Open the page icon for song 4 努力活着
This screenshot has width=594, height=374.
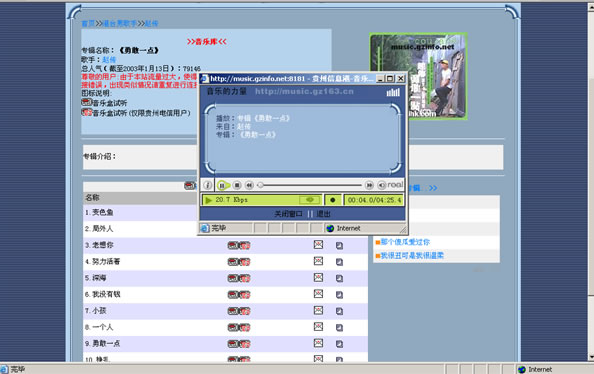339,262
